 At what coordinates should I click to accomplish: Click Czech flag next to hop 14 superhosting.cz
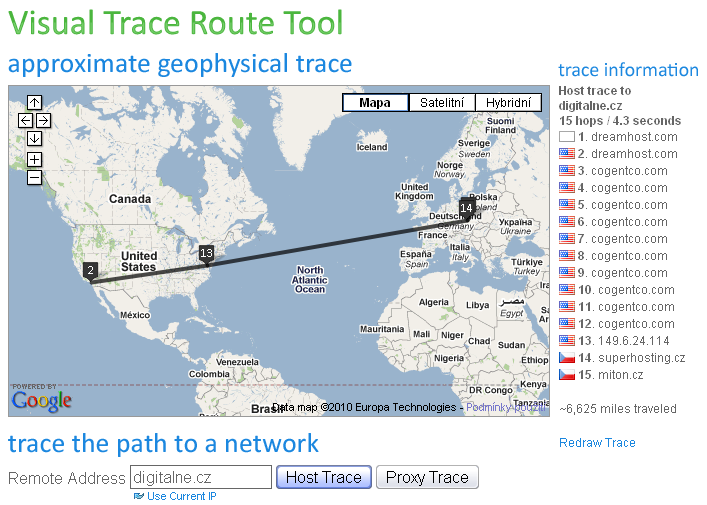[567, 358]
